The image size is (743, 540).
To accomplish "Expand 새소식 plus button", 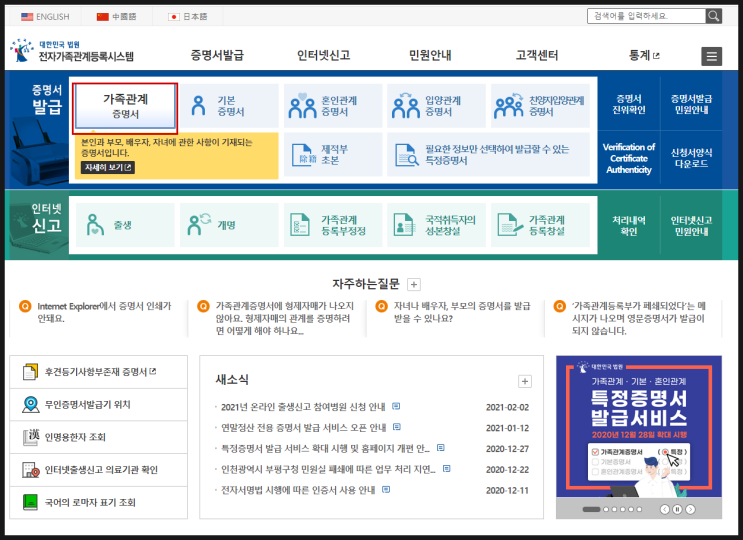I will [525, 381].
